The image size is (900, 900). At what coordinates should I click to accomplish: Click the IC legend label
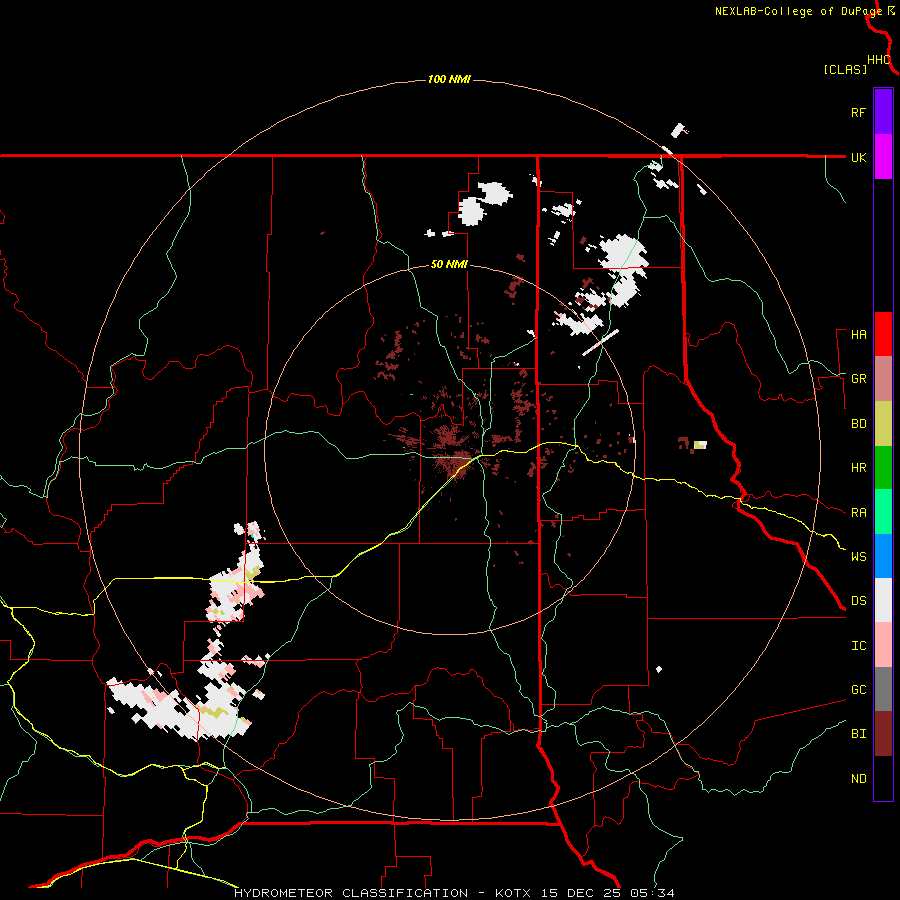pyautogui.click(x=858, y=646)
